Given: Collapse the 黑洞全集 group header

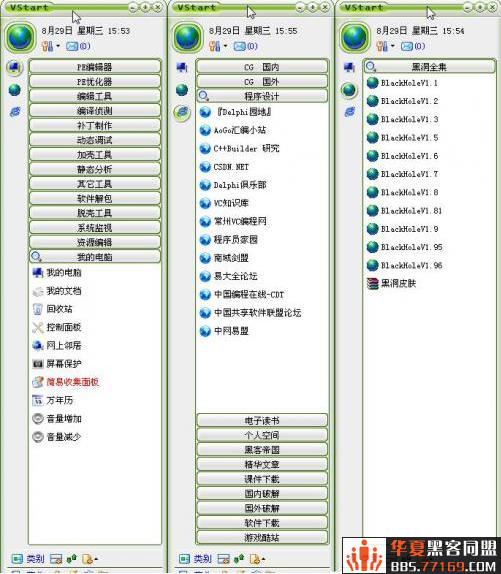Looking at the screenshot, I should pyautogui.click(x=430, y=67).
